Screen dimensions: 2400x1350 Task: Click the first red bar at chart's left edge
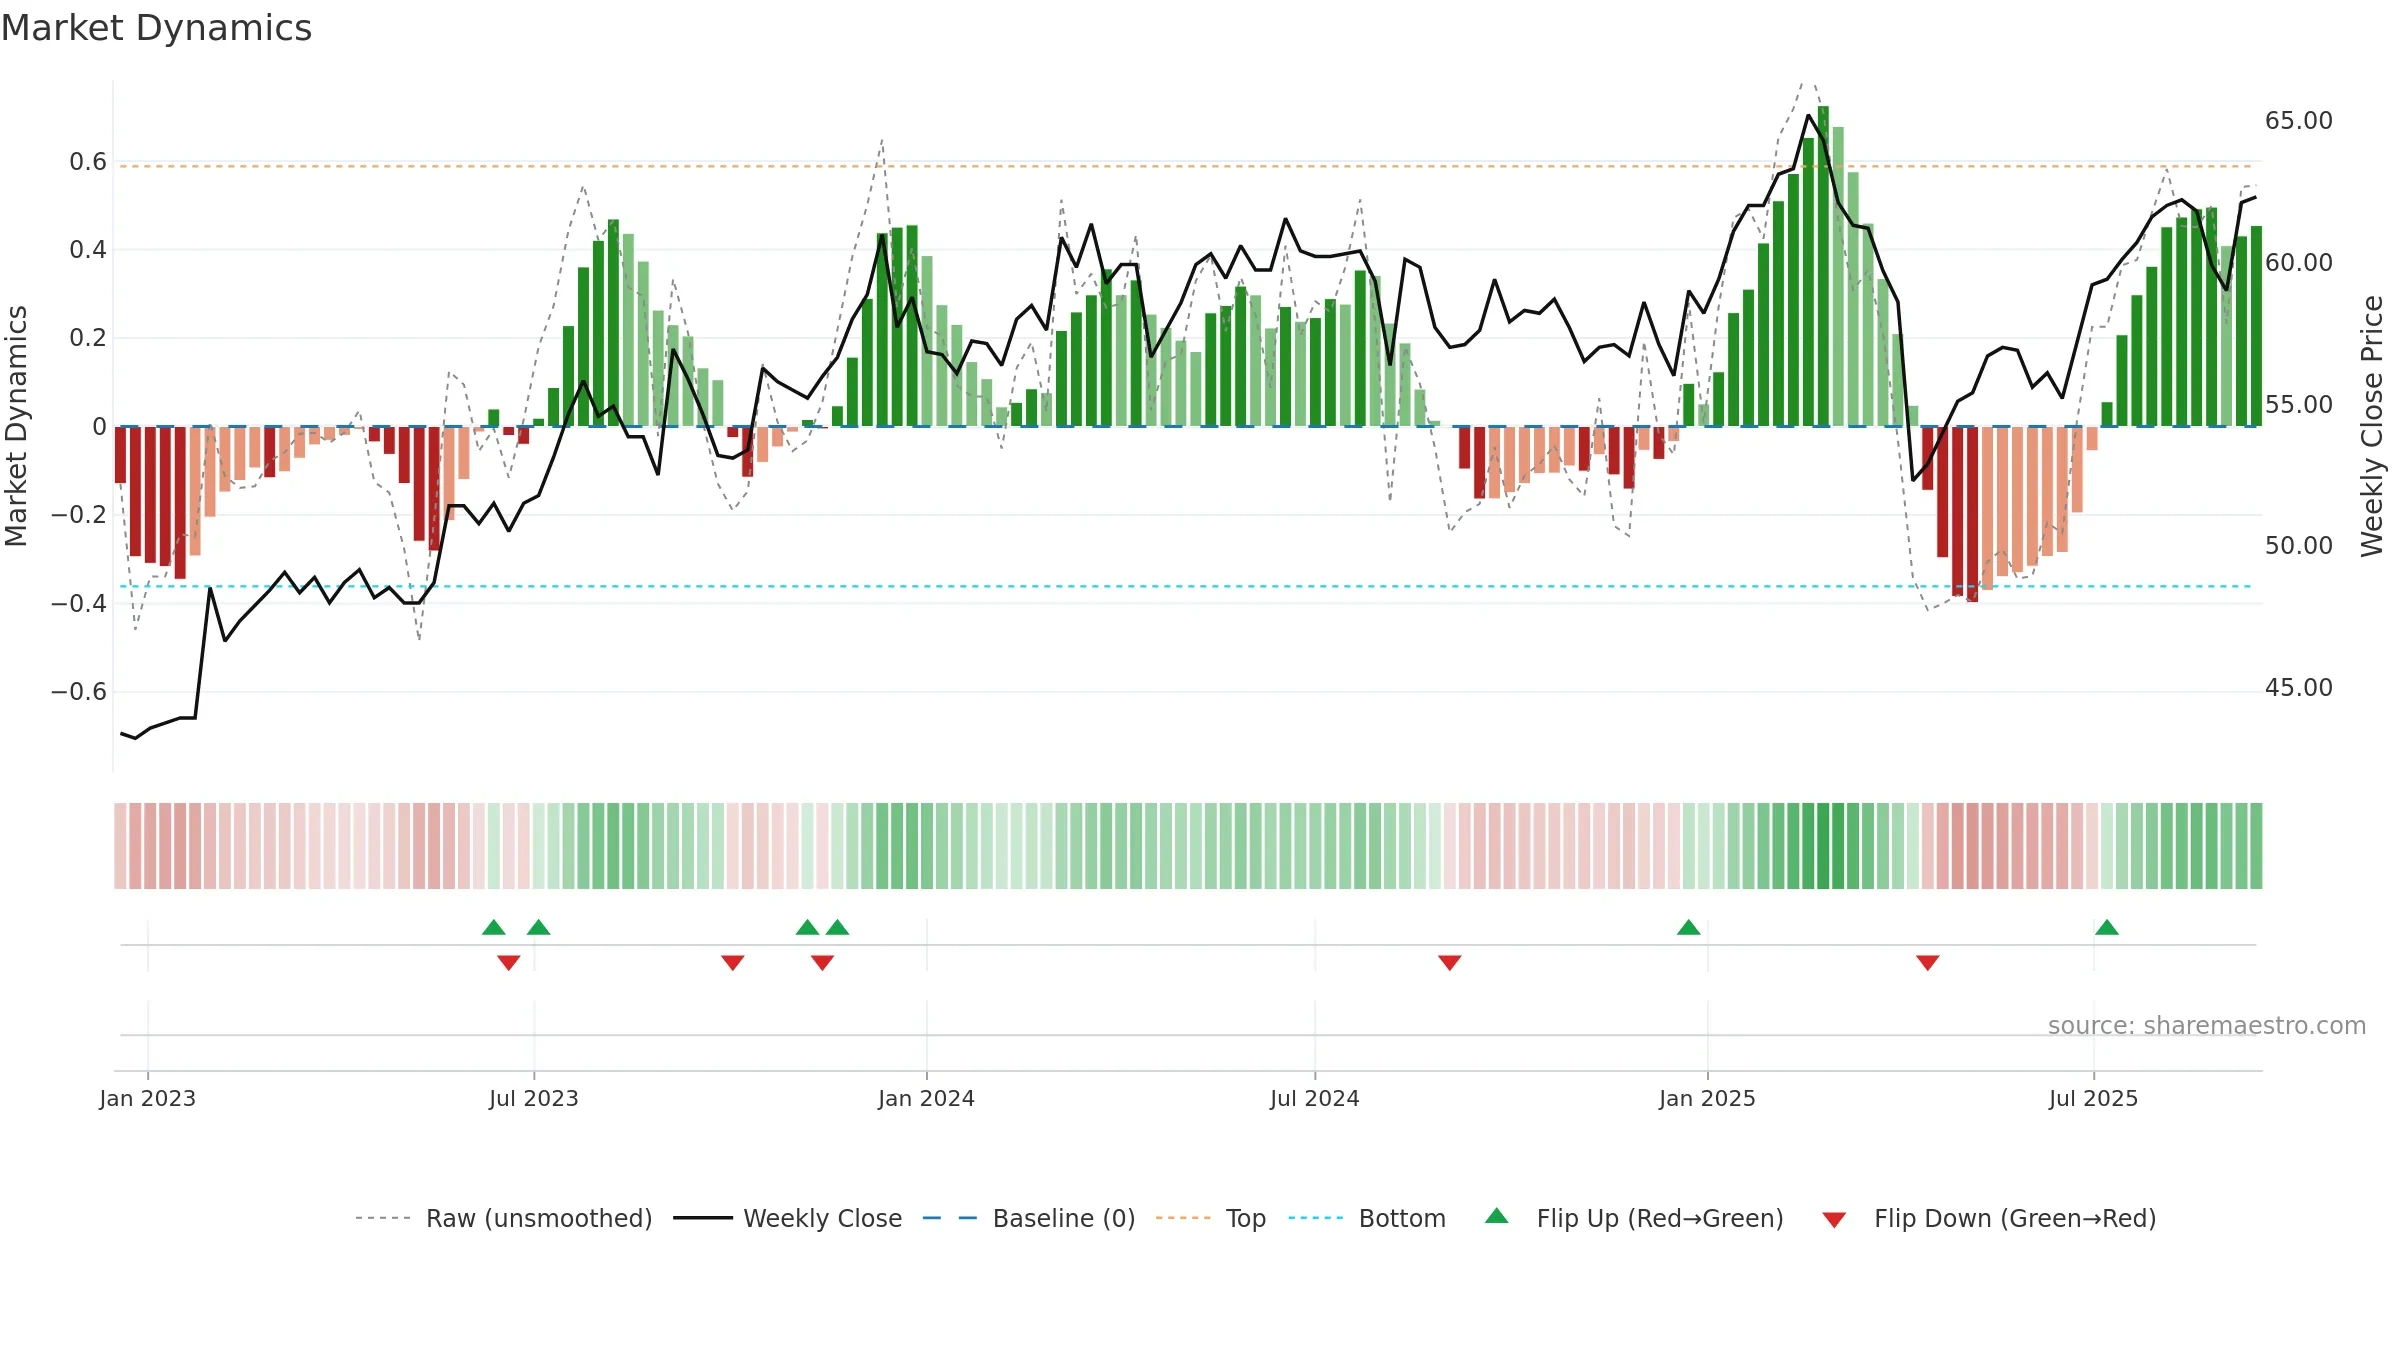point(120,455)
